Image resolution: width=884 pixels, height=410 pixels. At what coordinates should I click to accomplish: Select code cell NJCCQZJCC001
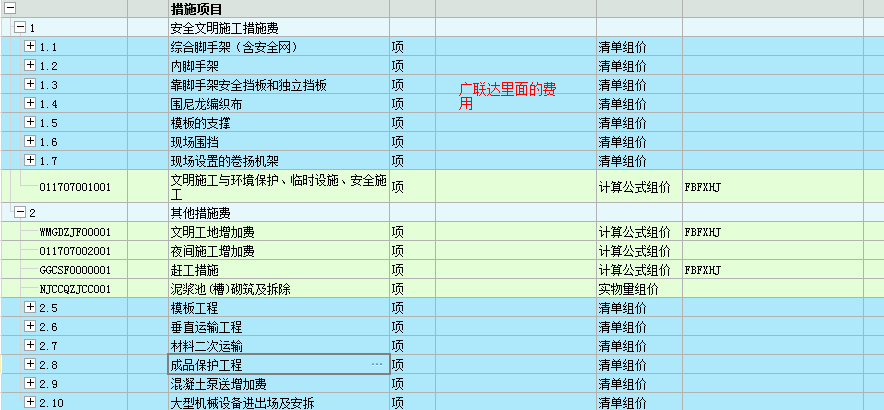coord(75,289)
